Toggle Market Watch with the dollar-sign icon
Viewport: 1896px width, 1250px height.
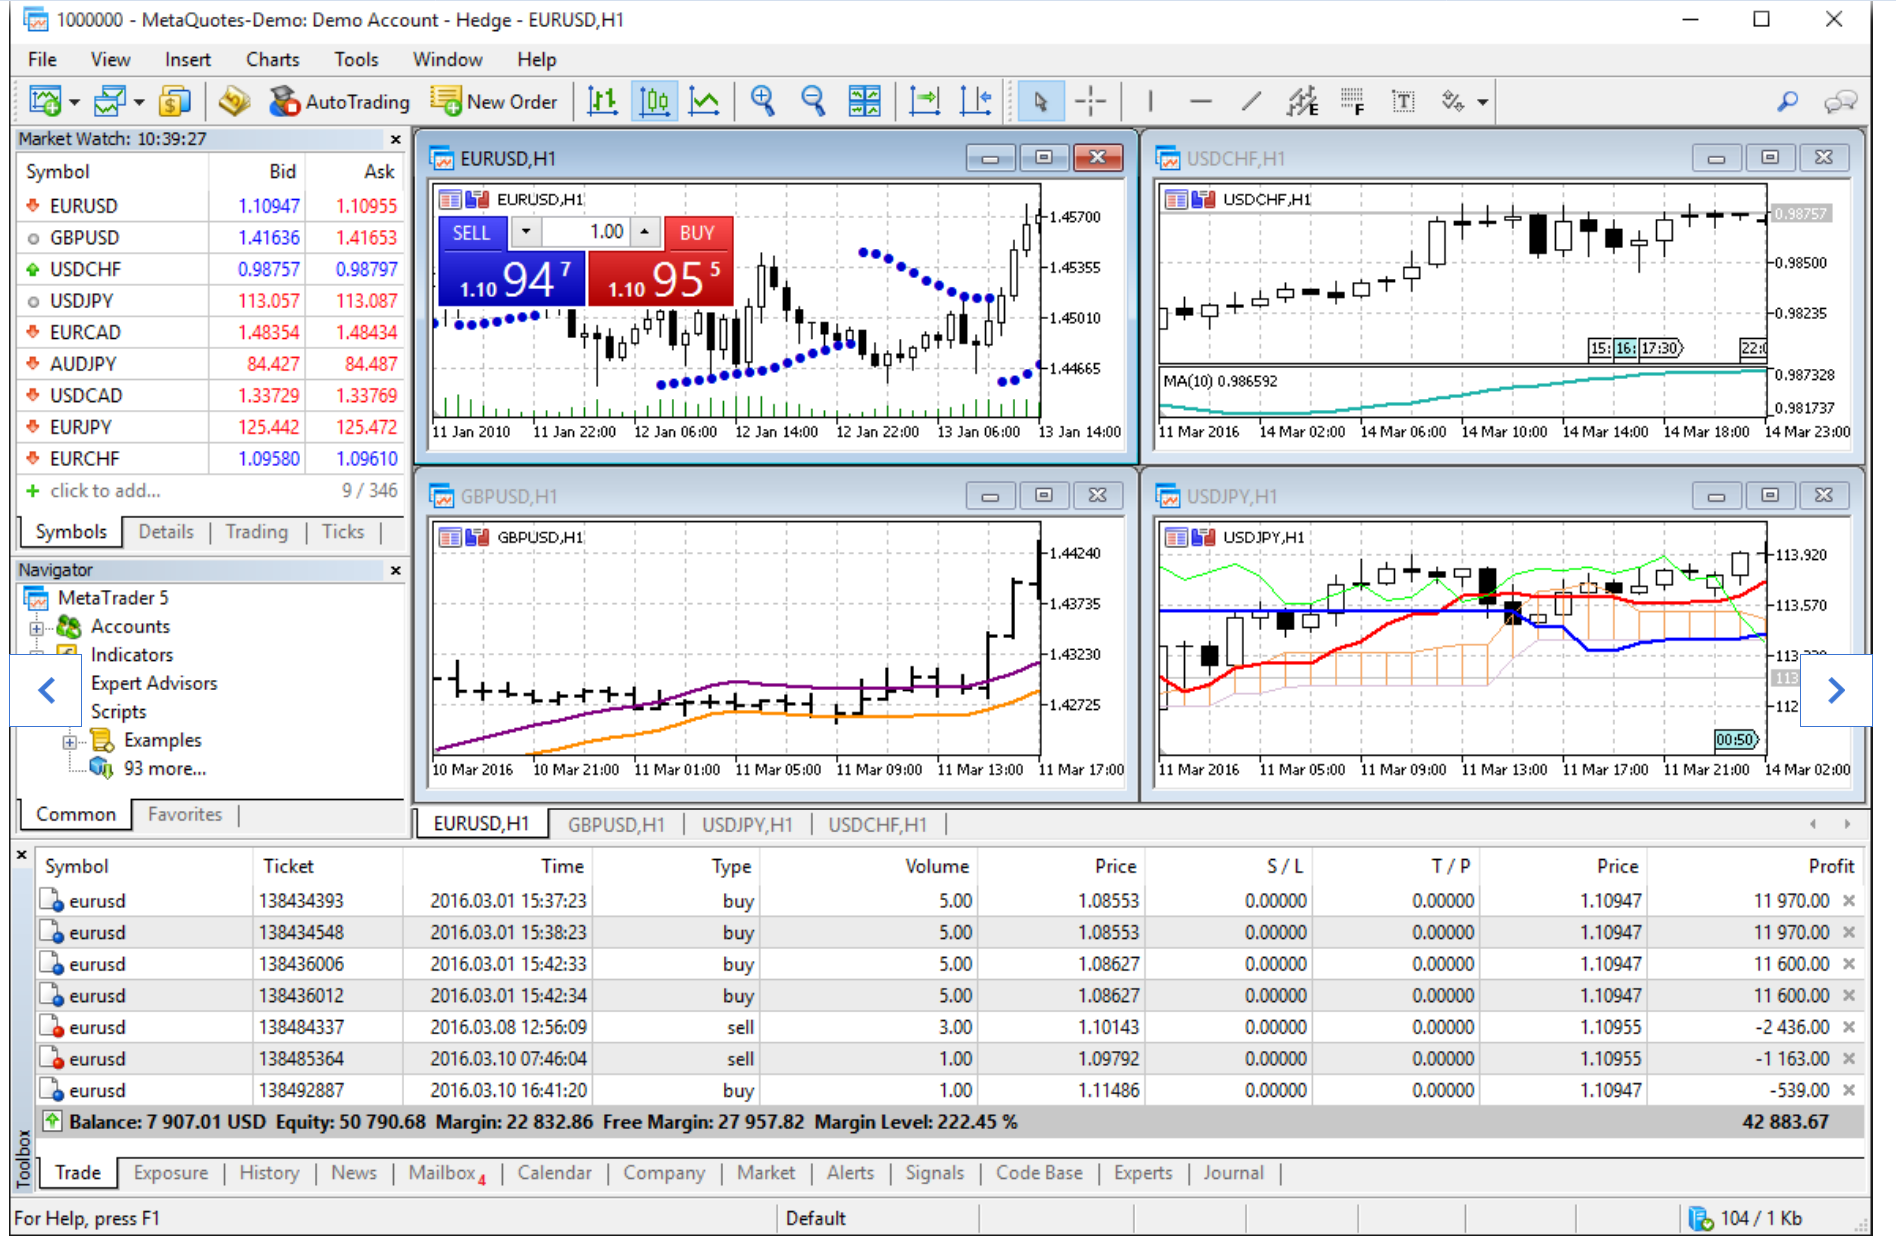[x=174, y=101]
